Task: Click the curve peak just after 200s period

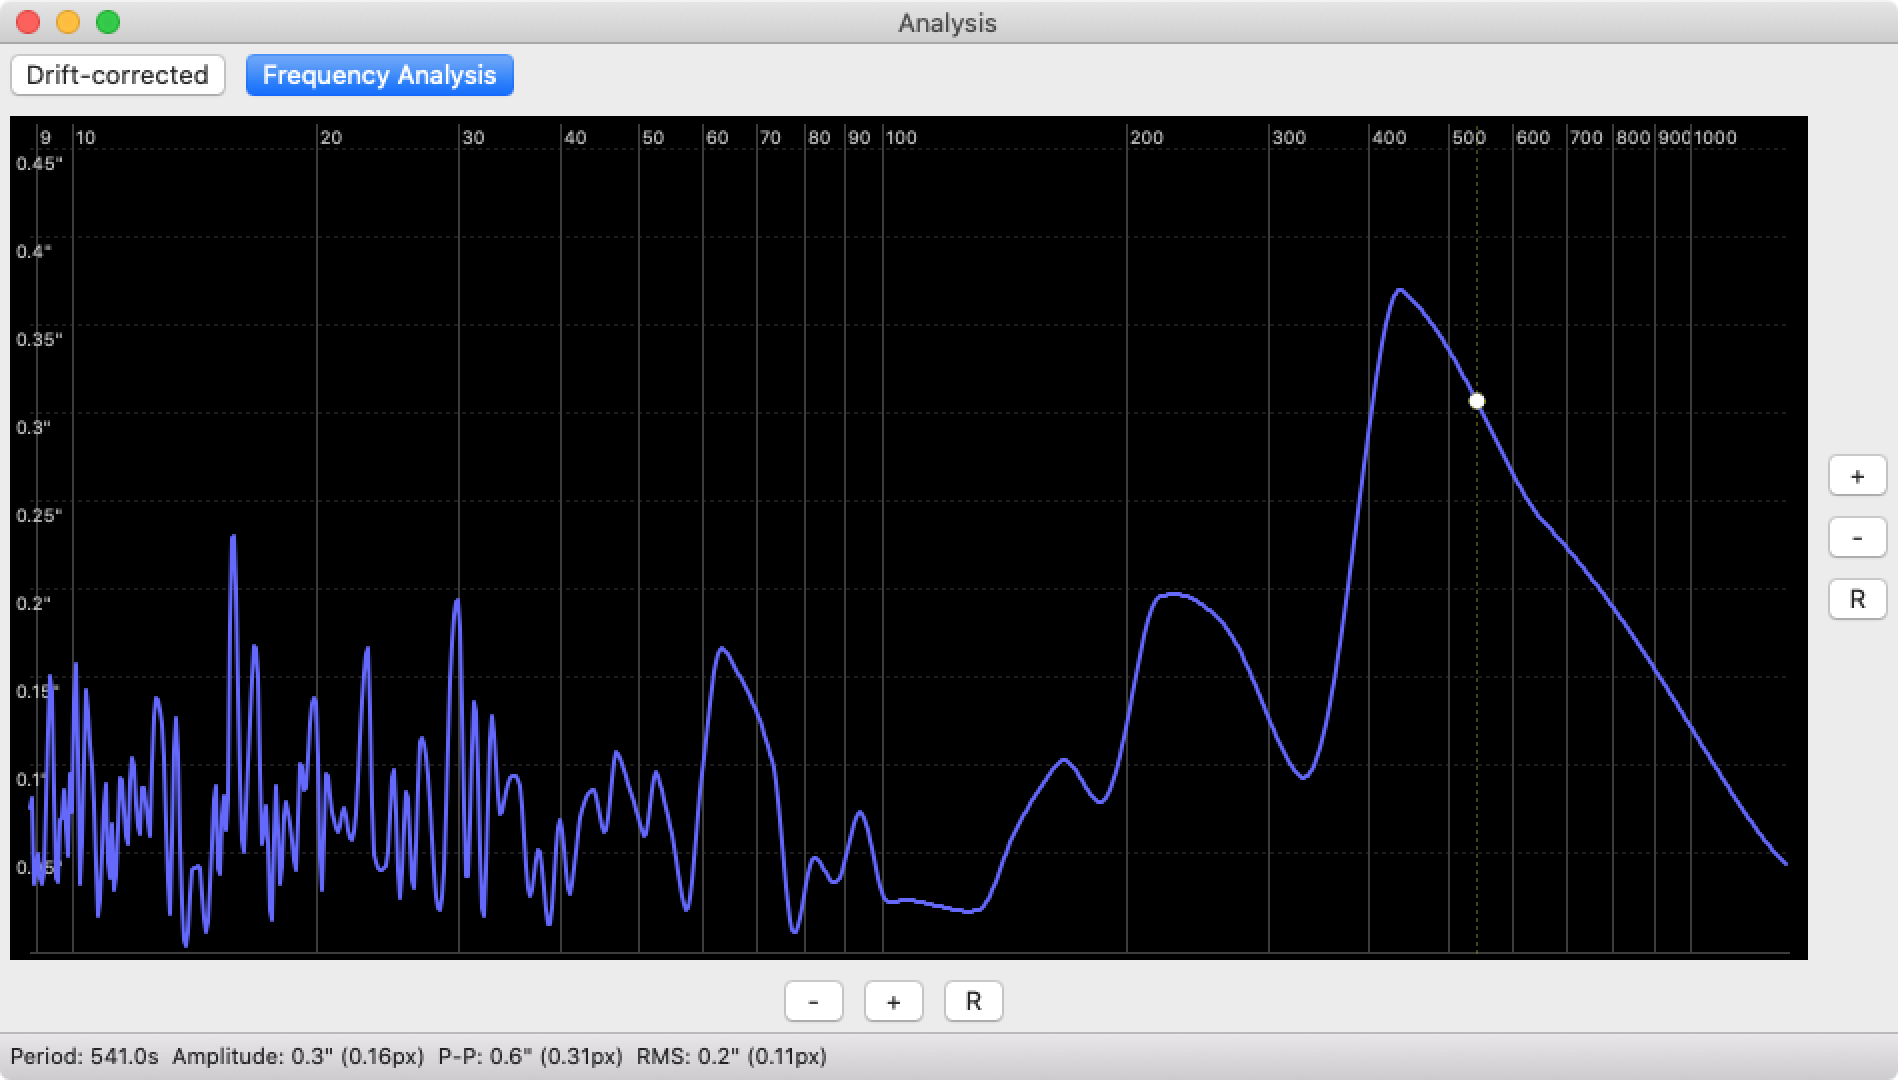Action: point(1172,594)
